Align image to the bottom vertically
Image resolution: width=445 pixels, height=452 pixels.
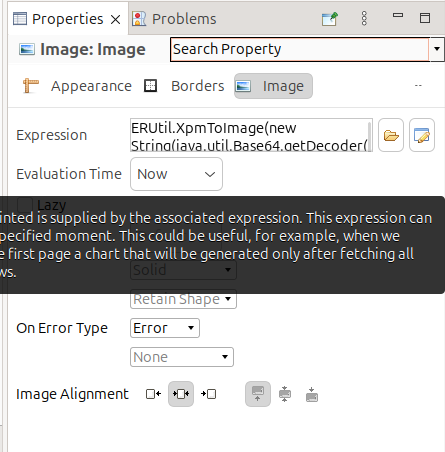coord(312,394)
